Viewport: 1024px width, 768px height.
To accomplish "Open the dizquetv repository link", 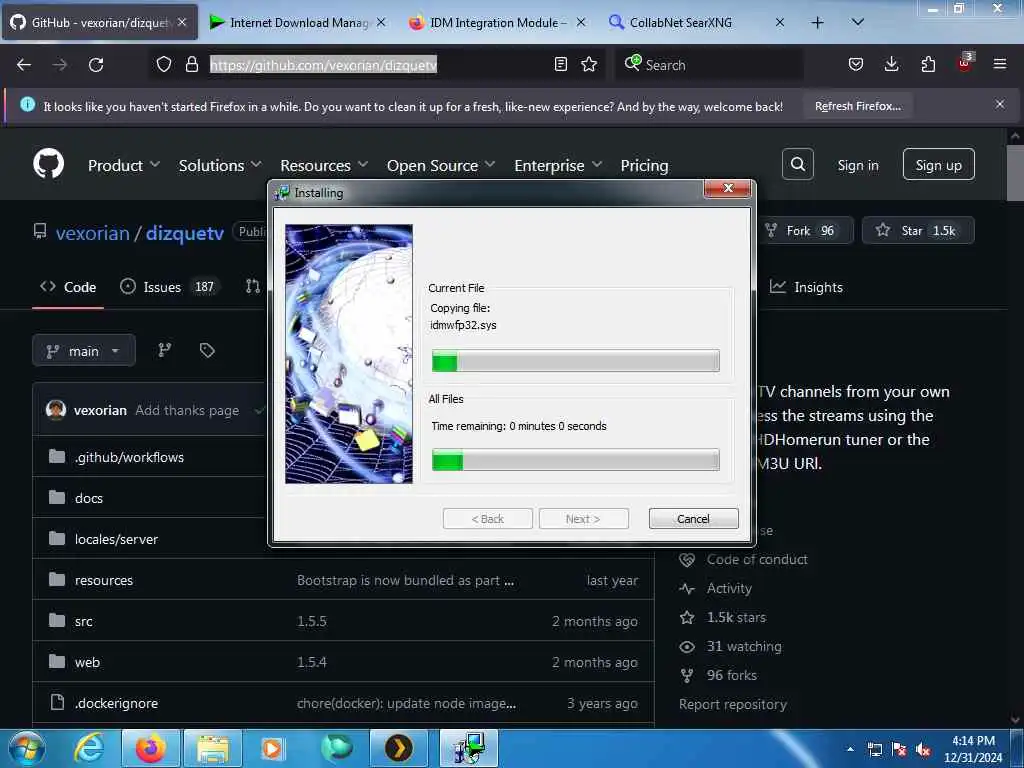I will [185, 232].
